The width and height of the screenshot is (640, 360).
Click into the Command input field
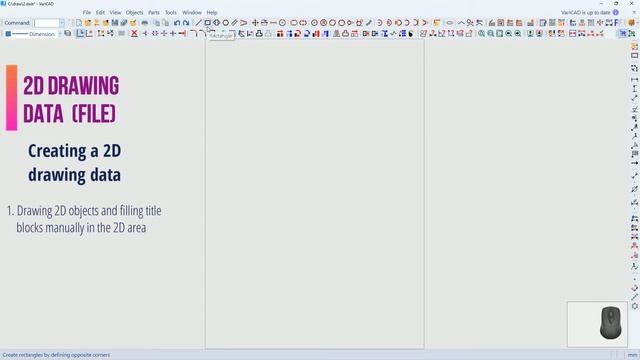click(47, 23)
